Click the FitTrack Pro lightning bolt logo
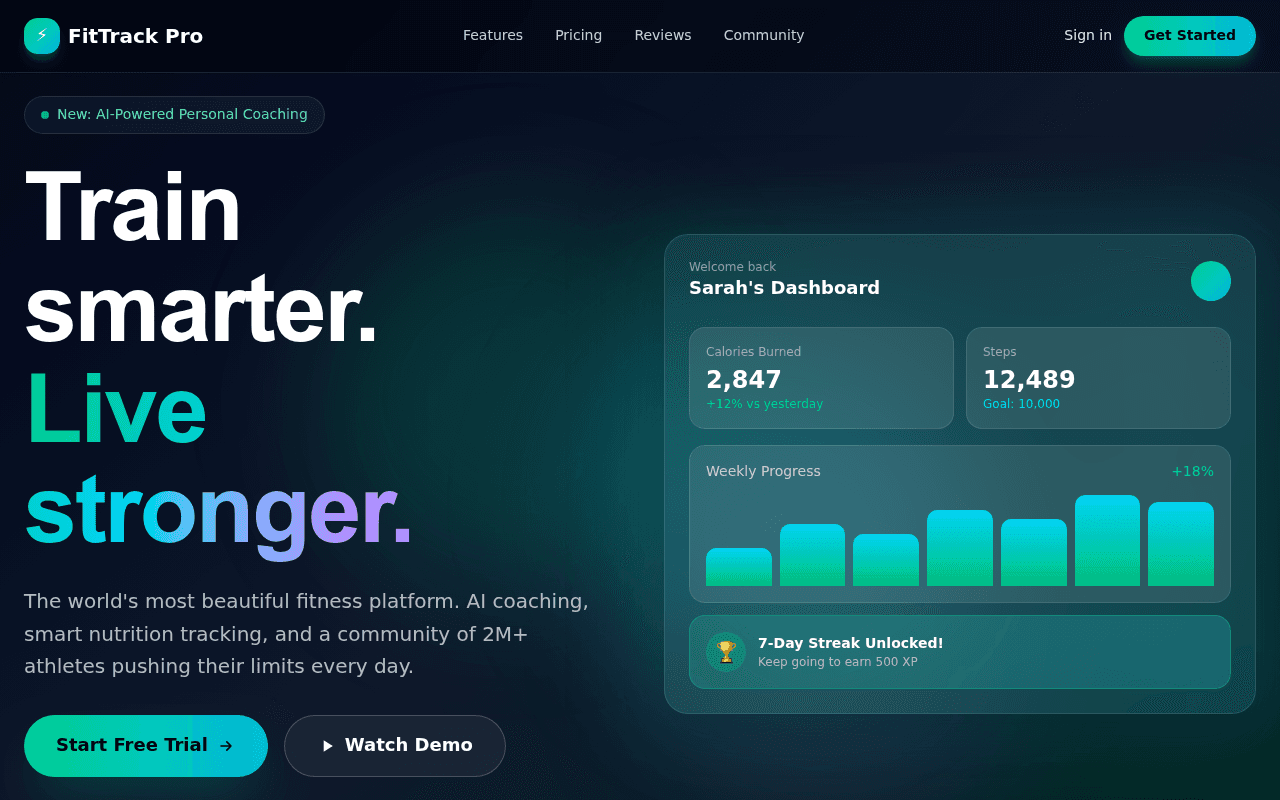 click(42, 36)
